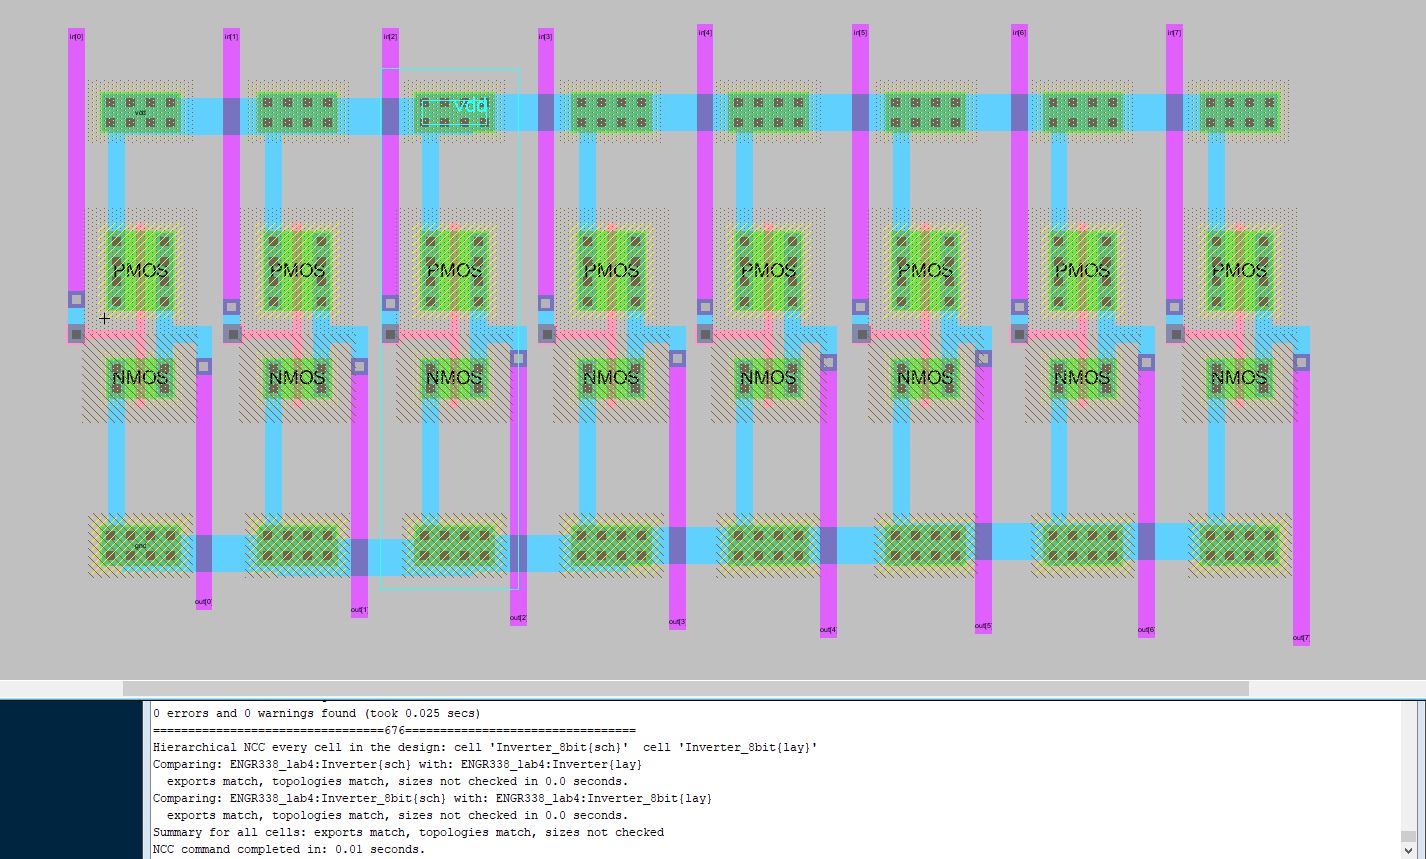The height and width of the screenshot is (859, 1426).
Task: Select the out[7] export label
Action: click(x=1300, y=637)
